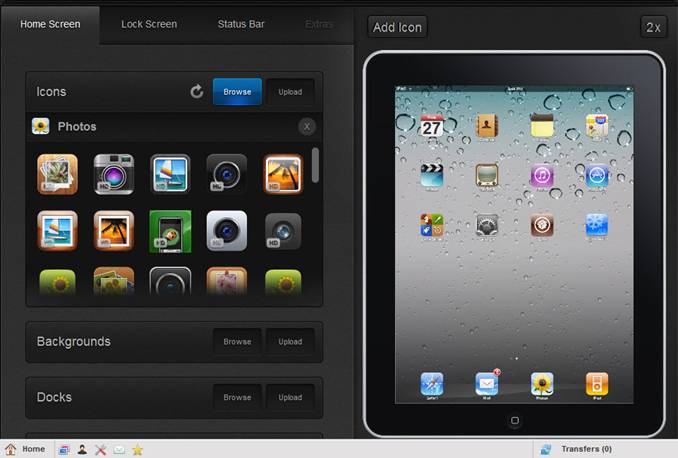Click the star favorites icon in bottom bar

click(138, 450)
